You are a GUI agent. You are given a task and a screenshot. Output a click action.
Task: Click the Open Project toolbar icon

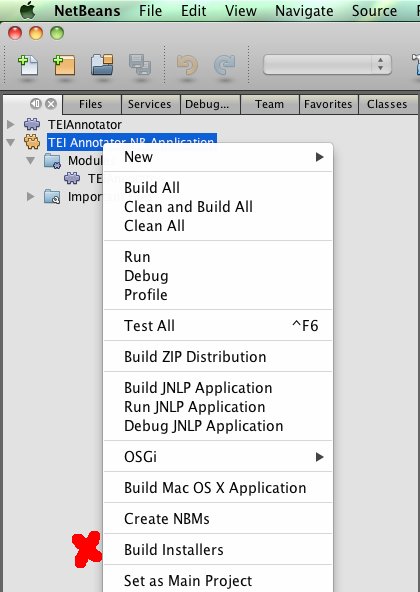tap(102, 65)
